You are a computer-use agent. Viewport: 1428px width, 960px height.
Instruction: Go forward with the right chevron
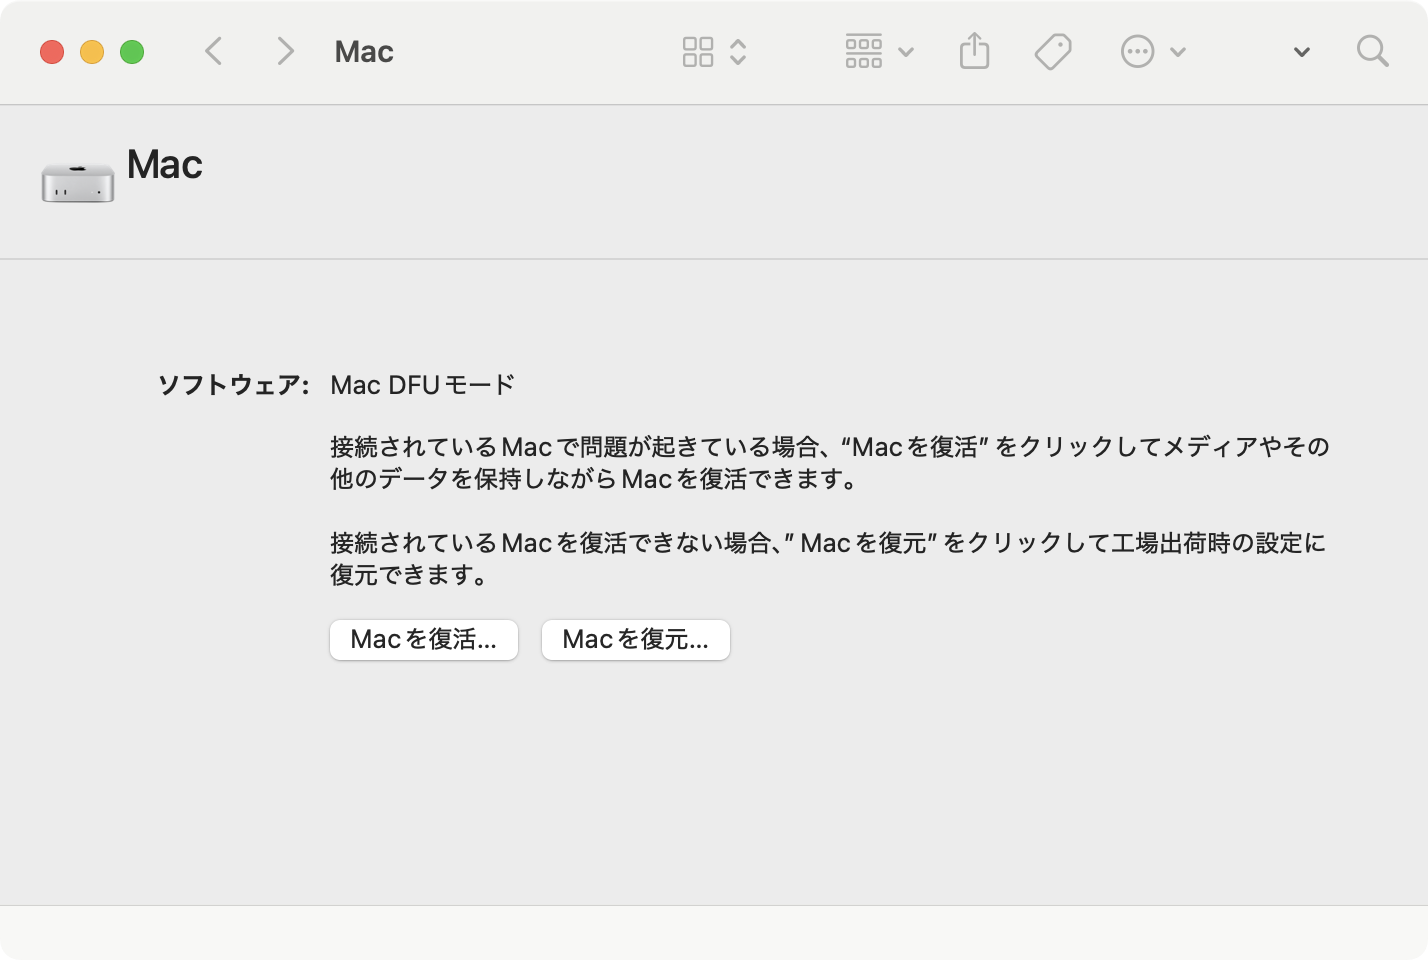click(286, 51)
